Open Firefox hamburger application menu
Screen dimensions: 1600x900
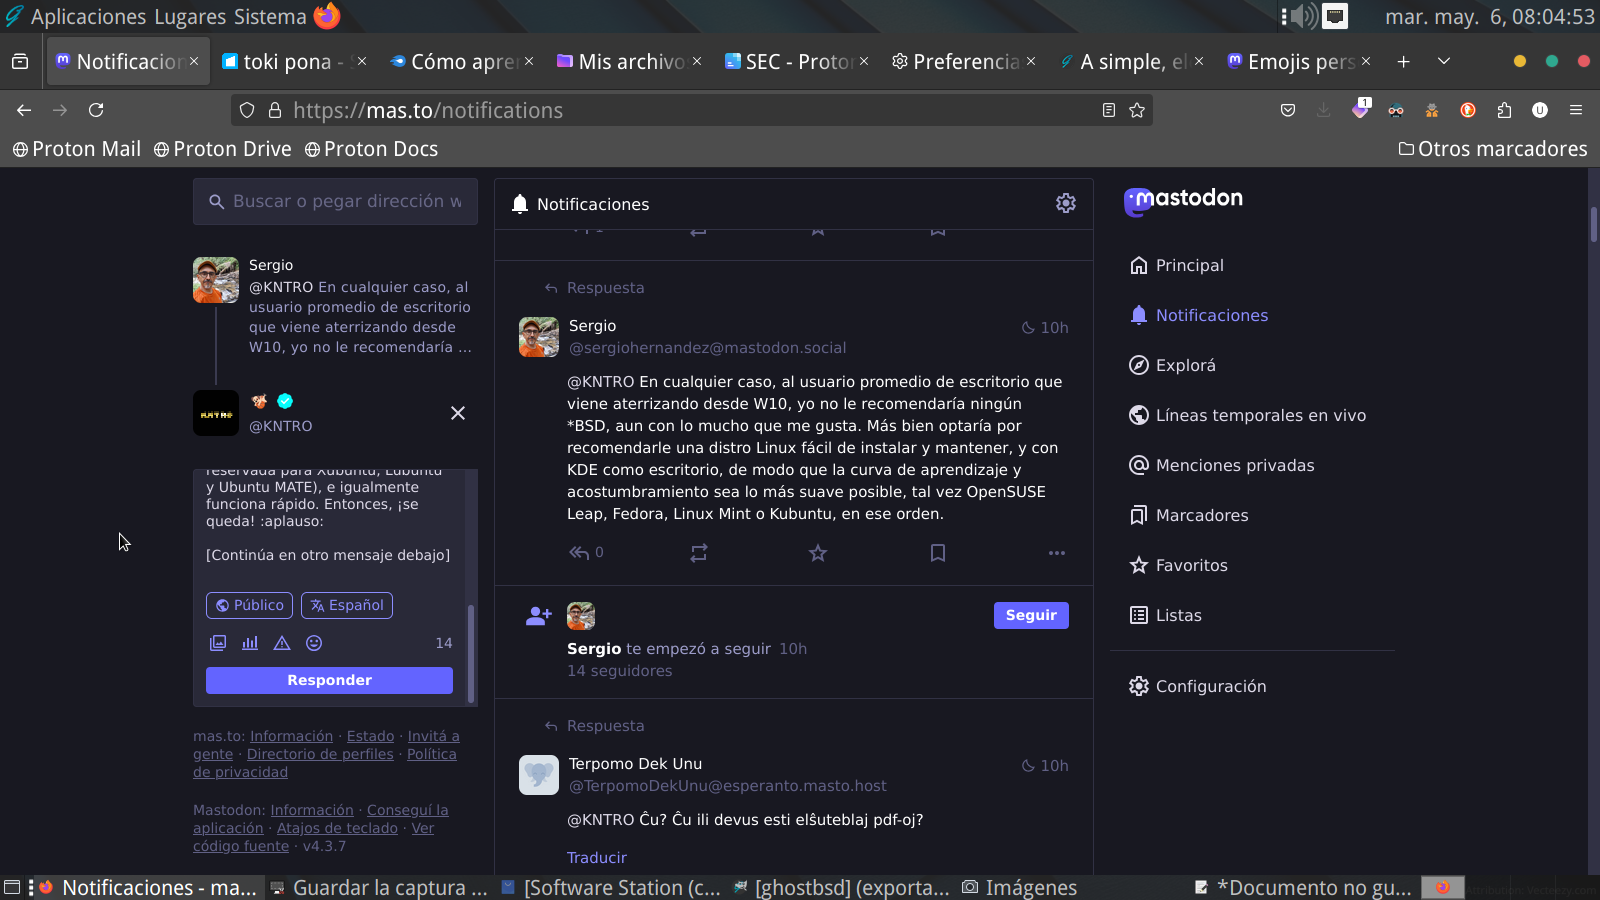1576,110
